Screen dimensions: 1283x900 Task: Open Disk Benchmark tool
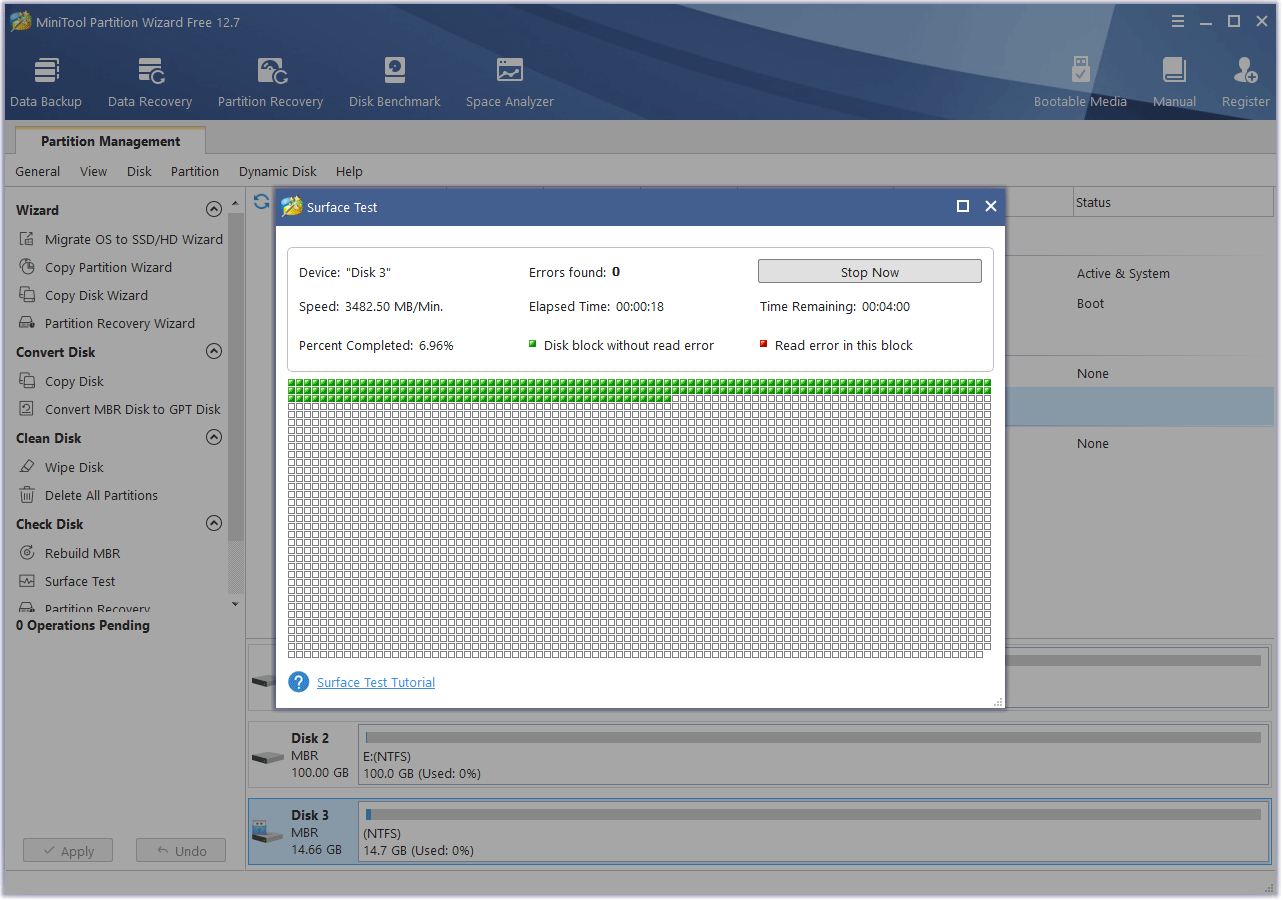click(395, 83)
